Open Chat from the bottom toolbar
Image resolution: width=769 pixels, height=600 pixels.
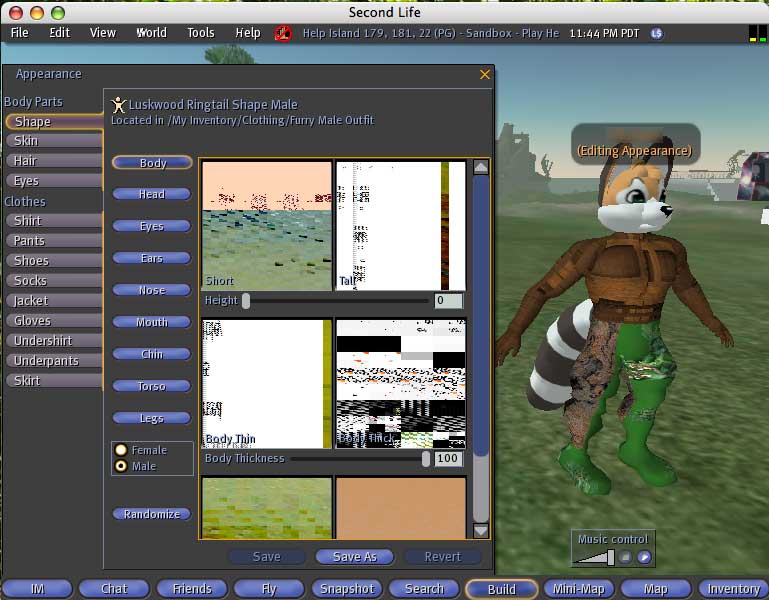click(x=114, y=589)
